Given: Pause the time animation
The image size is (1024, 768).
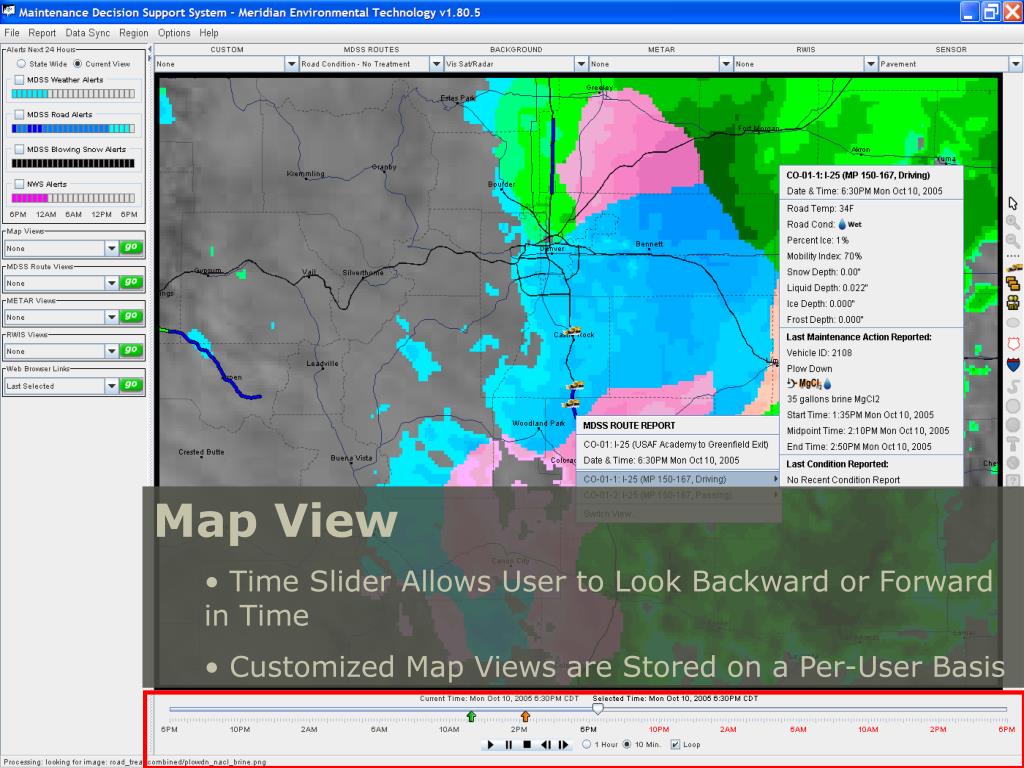Looking at the screenshot, I should point(509,744).
